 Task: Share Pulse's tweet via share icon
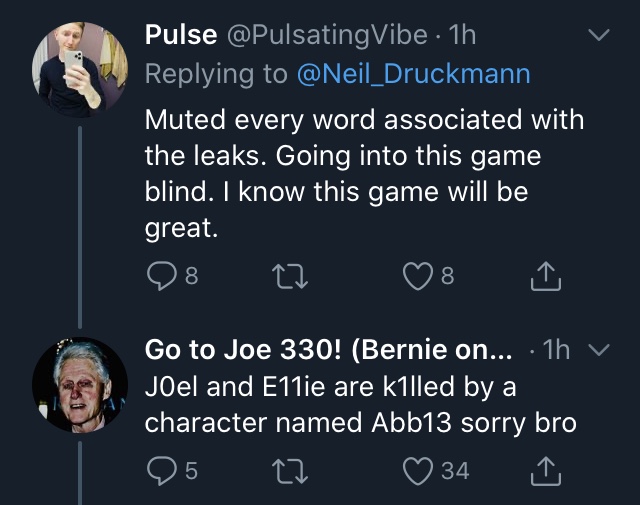(546, 276)
